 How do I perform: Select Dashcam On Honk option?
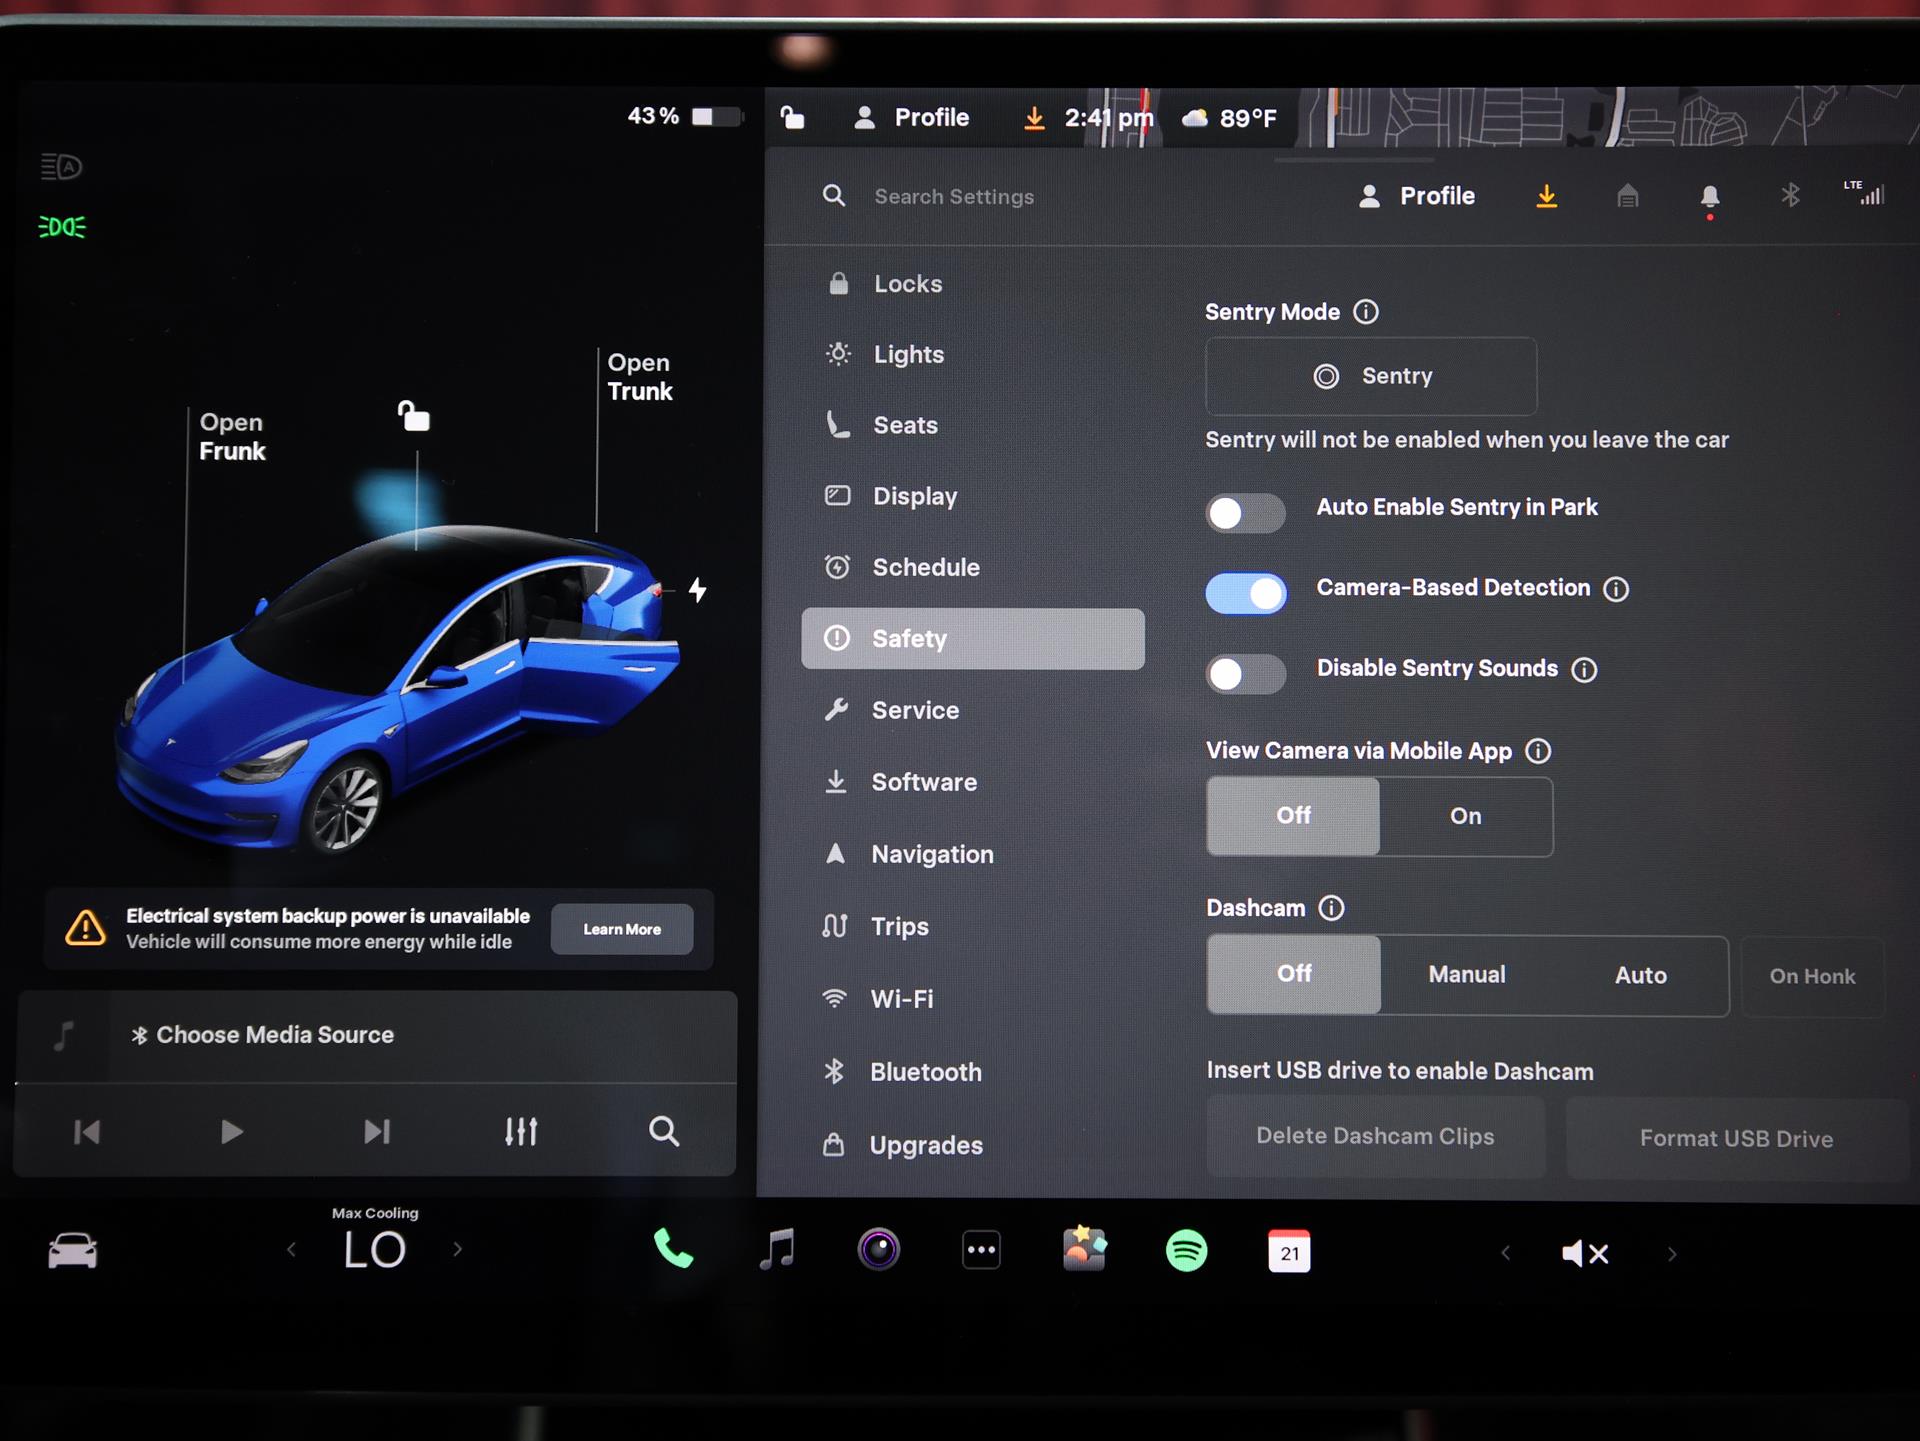click(x=1813, y=977)
